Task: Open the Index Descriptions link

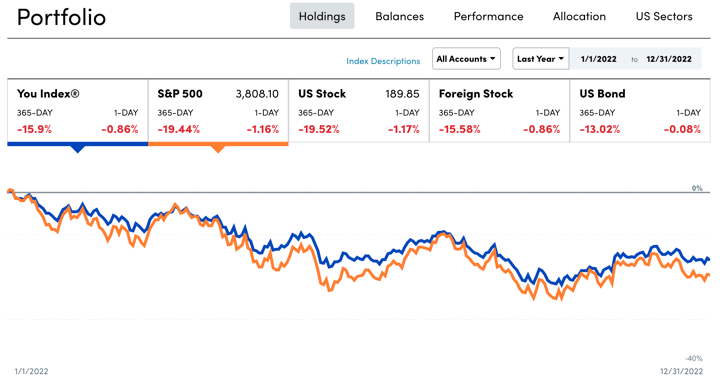Action: coord(383,61)
